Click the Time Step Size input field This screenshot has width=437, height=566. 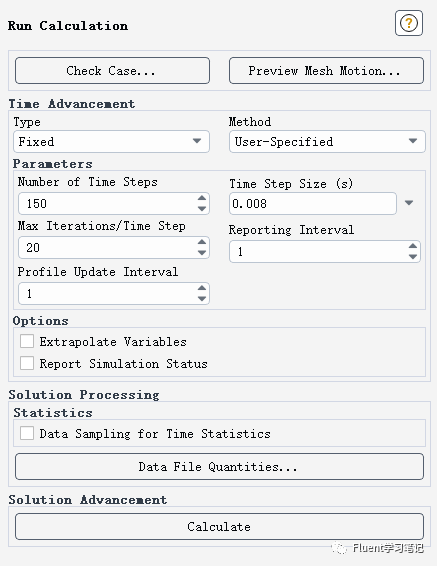(313, 204)
